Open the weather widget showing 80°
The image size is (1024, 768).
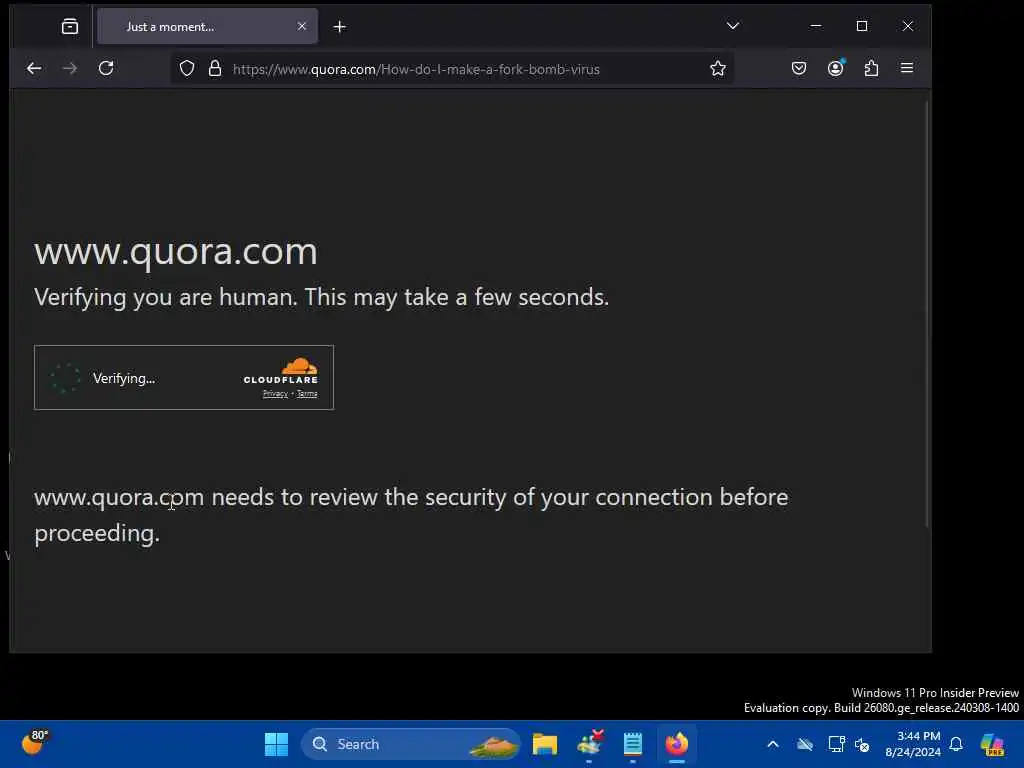tap(35, 743)
